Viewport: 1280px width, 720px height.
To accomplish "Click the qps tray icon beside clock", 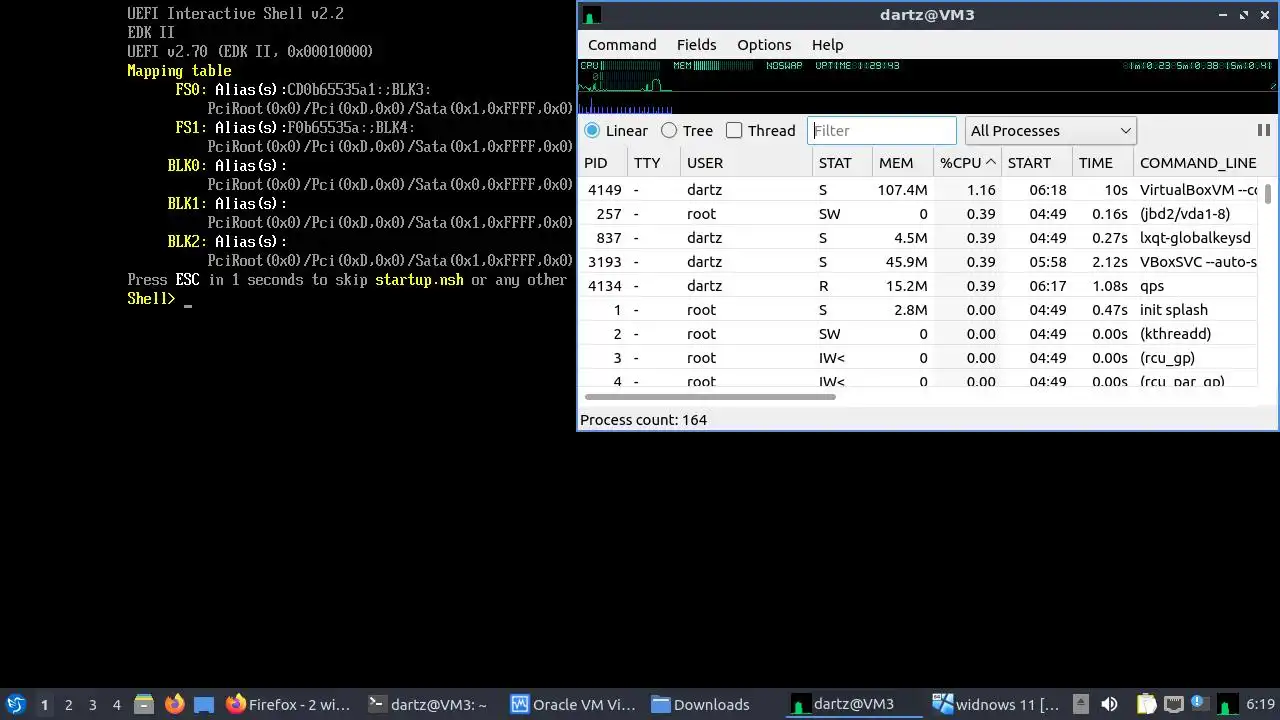I will click(1227, 705).
